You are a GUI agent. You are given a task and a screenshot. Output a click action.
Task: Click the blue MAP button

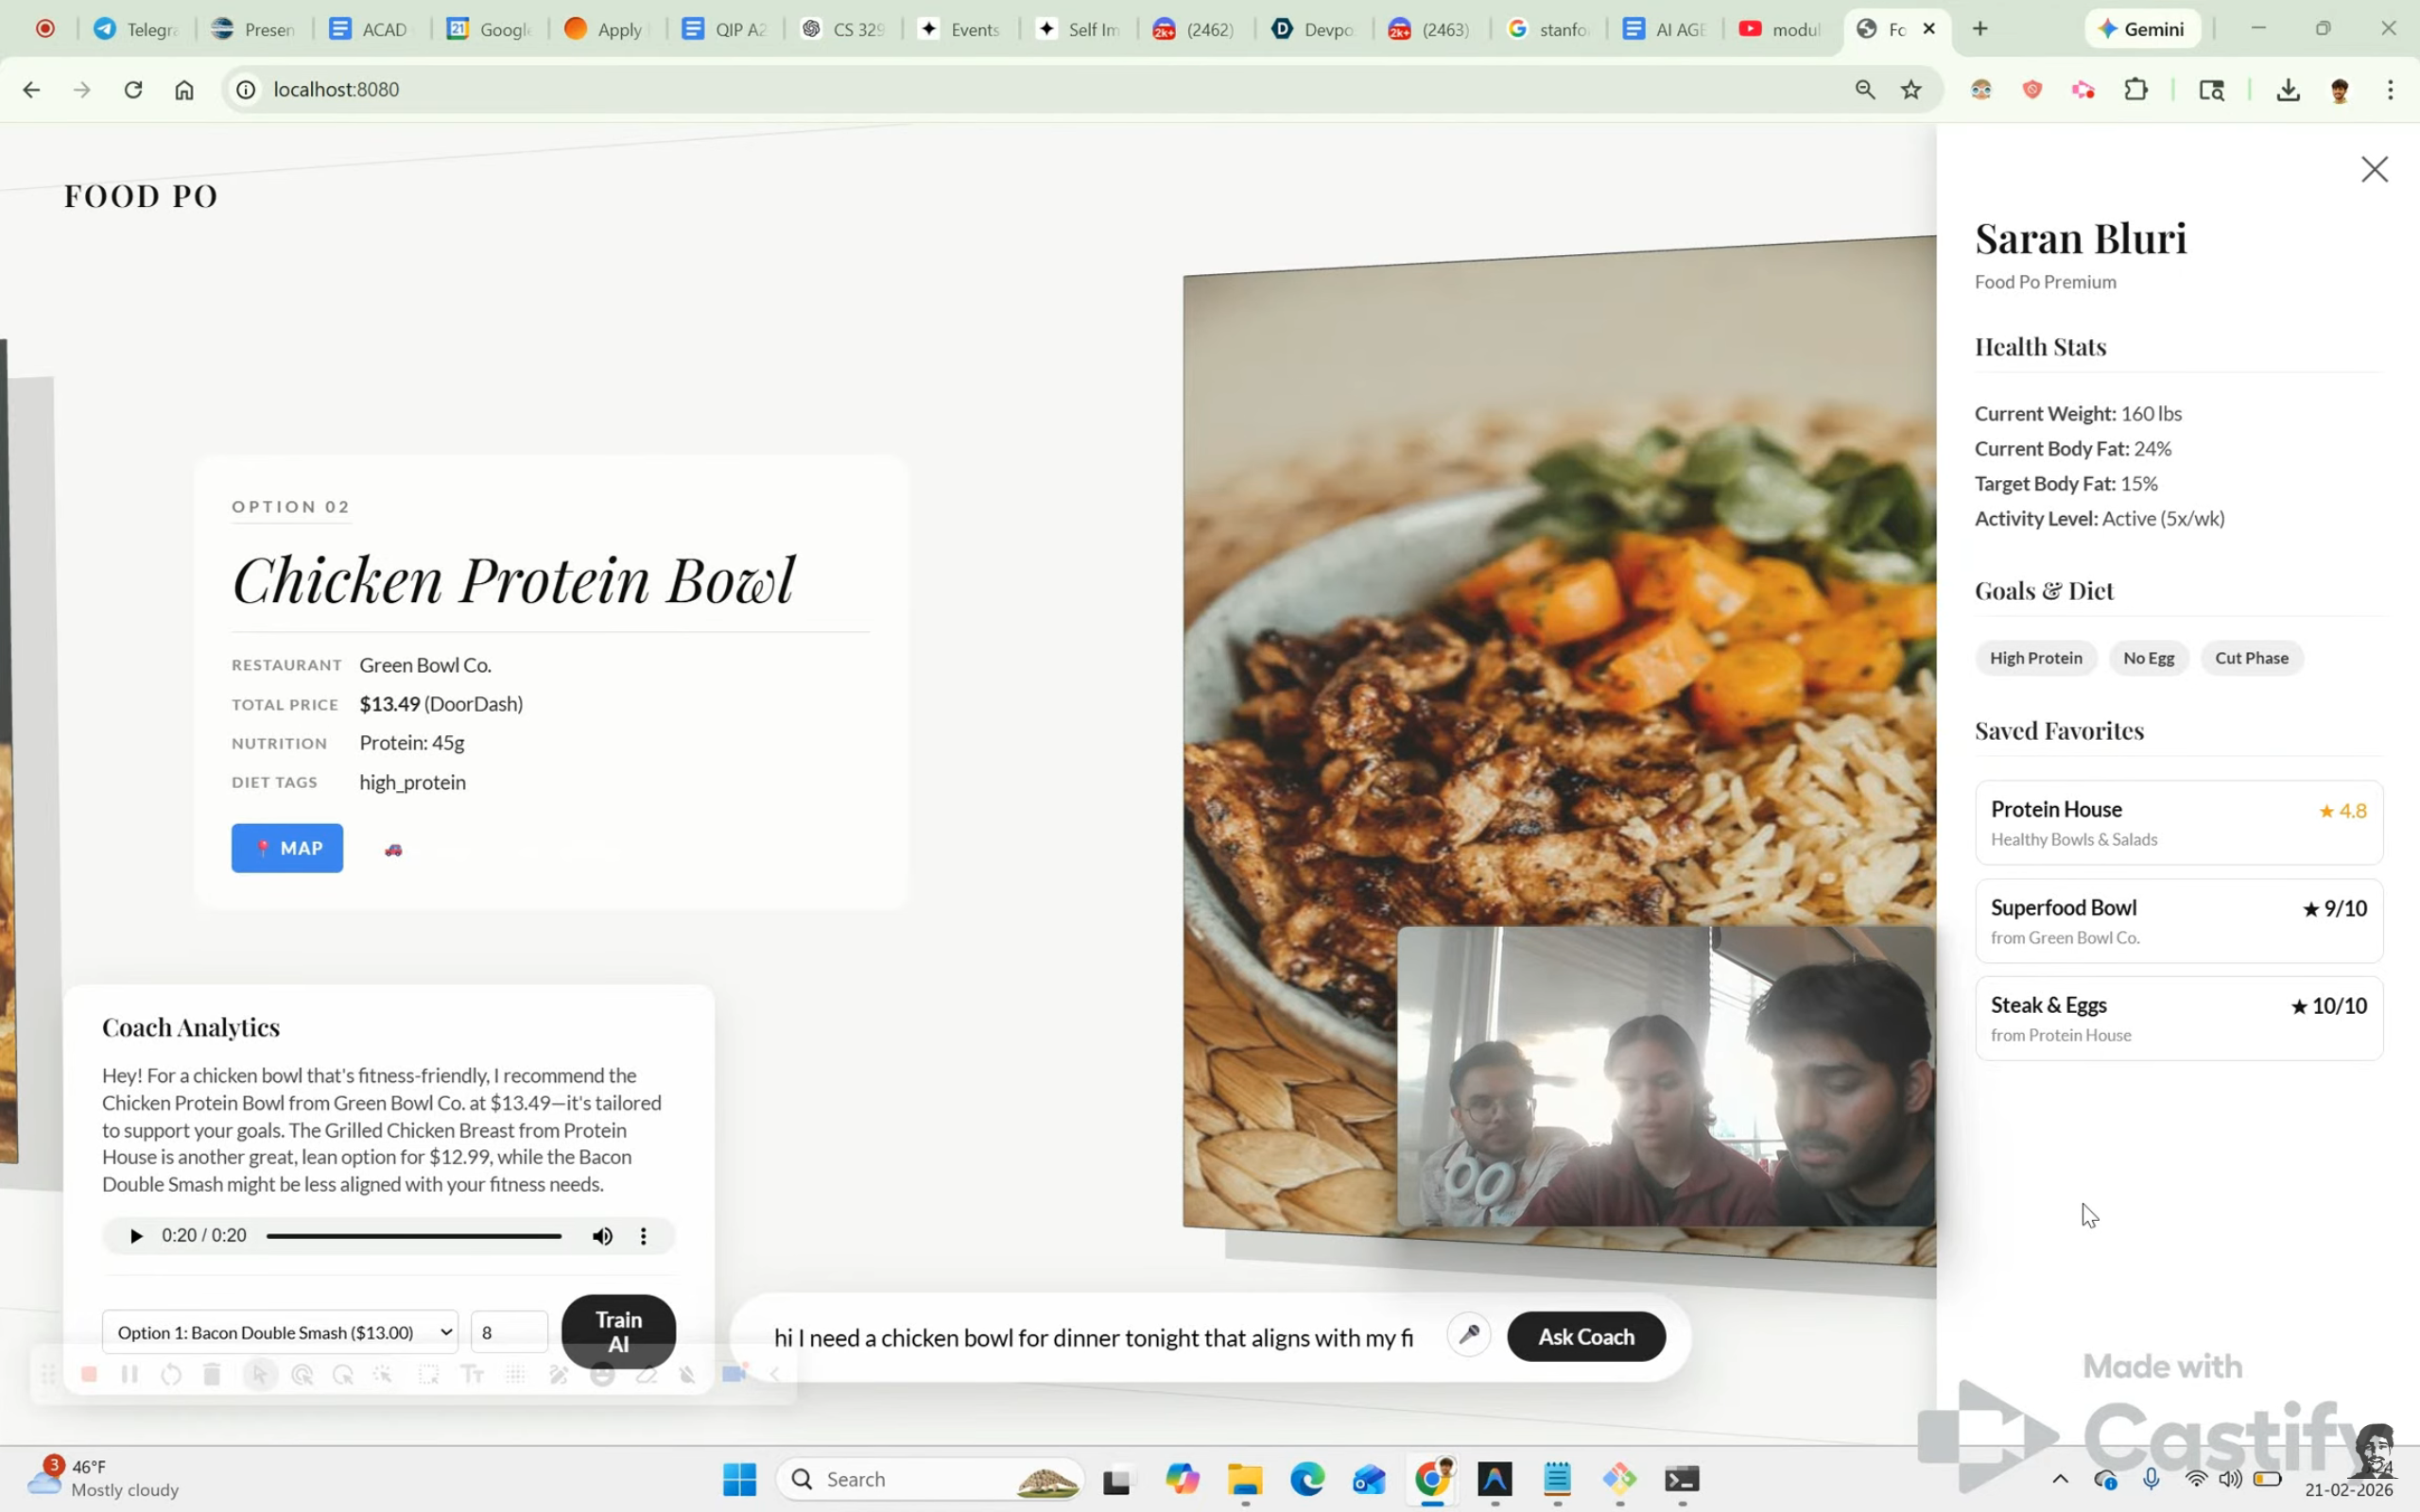coord(287,848)
